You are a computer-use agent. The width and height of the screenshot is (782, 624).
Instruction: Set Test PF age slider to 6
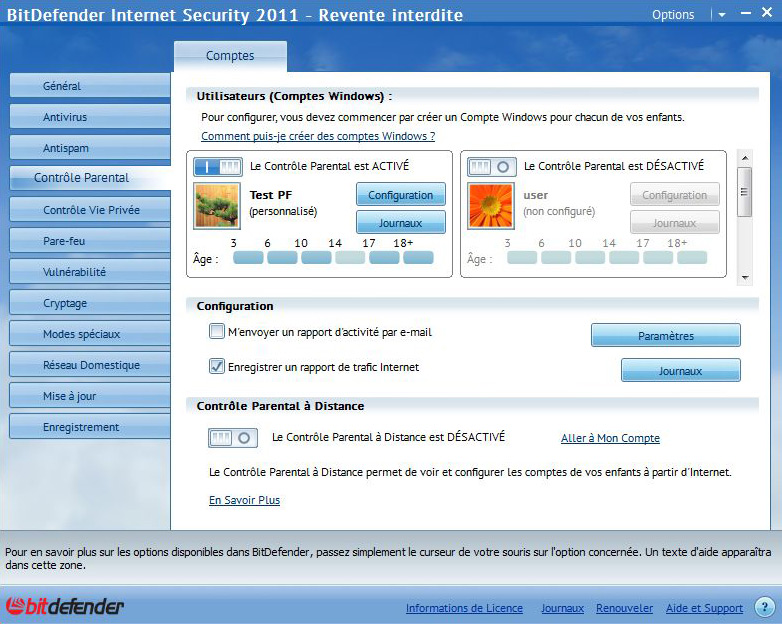[282, 257]
